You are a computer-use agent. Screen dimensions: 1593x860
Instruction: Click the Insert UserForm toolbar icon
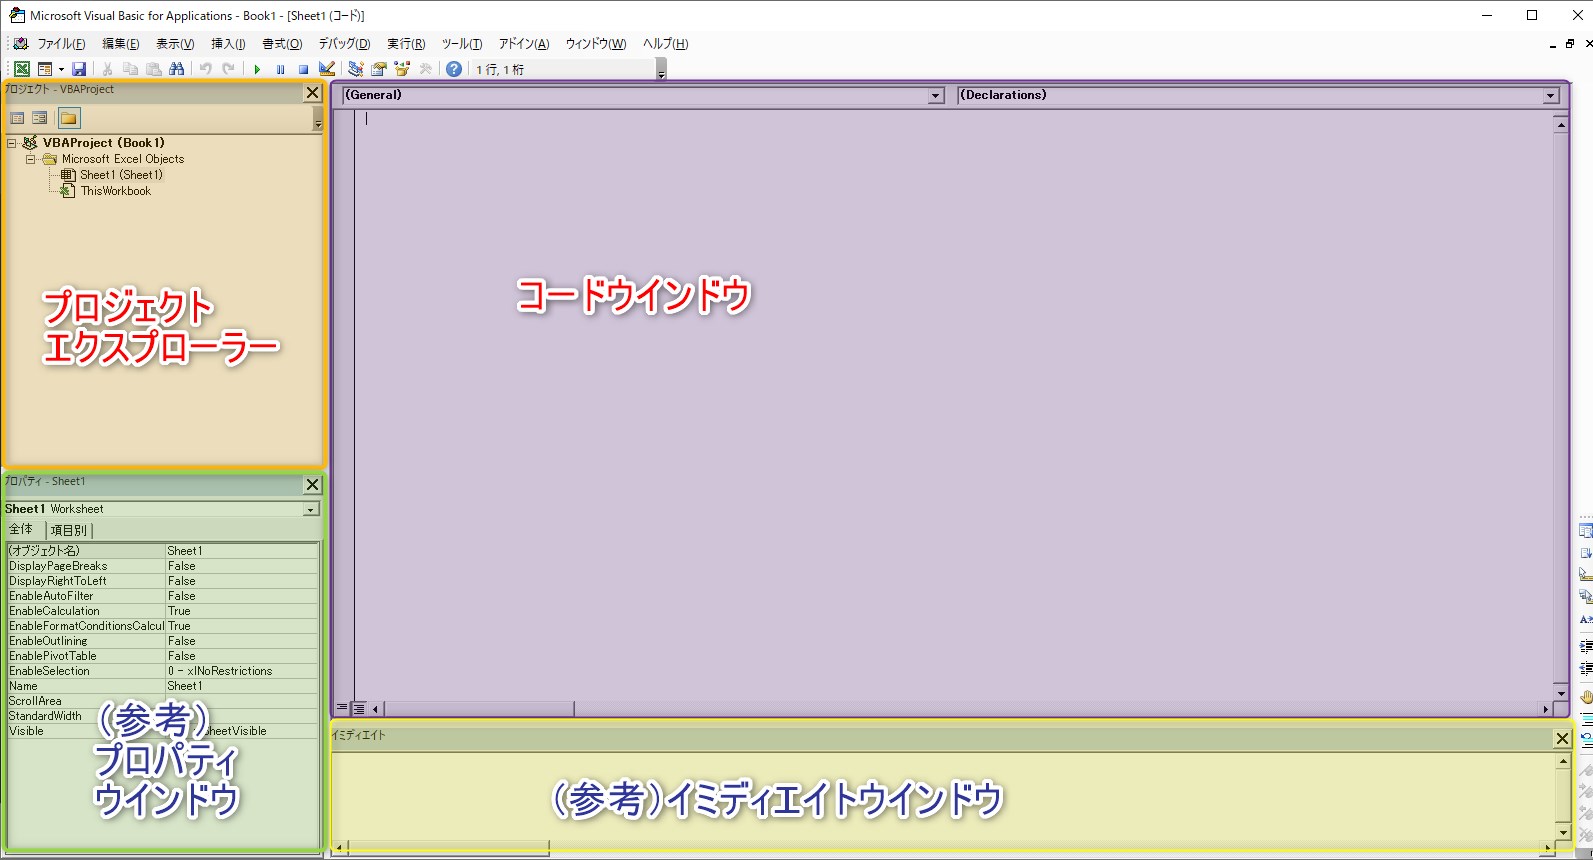pyautogui.click(x=45, y=69)
